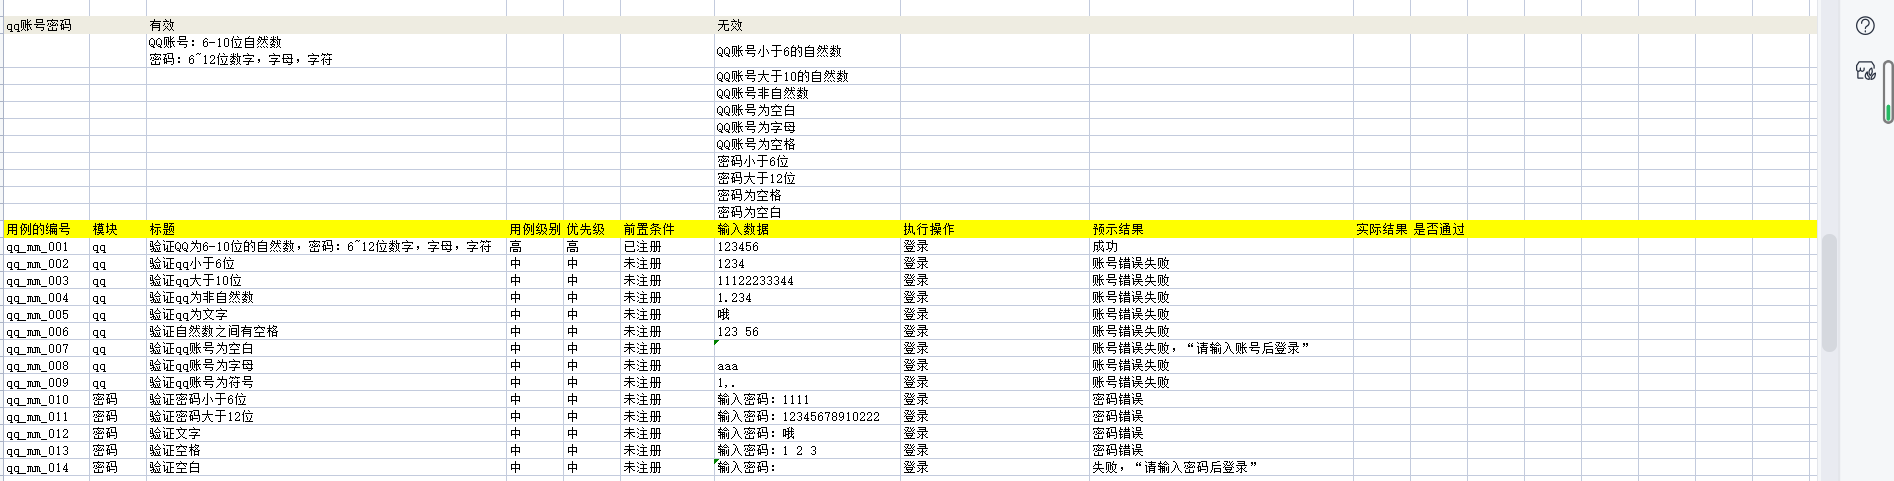Click the sheet's vertical scrollbar thumb
Viewport: 1894px width, 481px height.
1830,293
